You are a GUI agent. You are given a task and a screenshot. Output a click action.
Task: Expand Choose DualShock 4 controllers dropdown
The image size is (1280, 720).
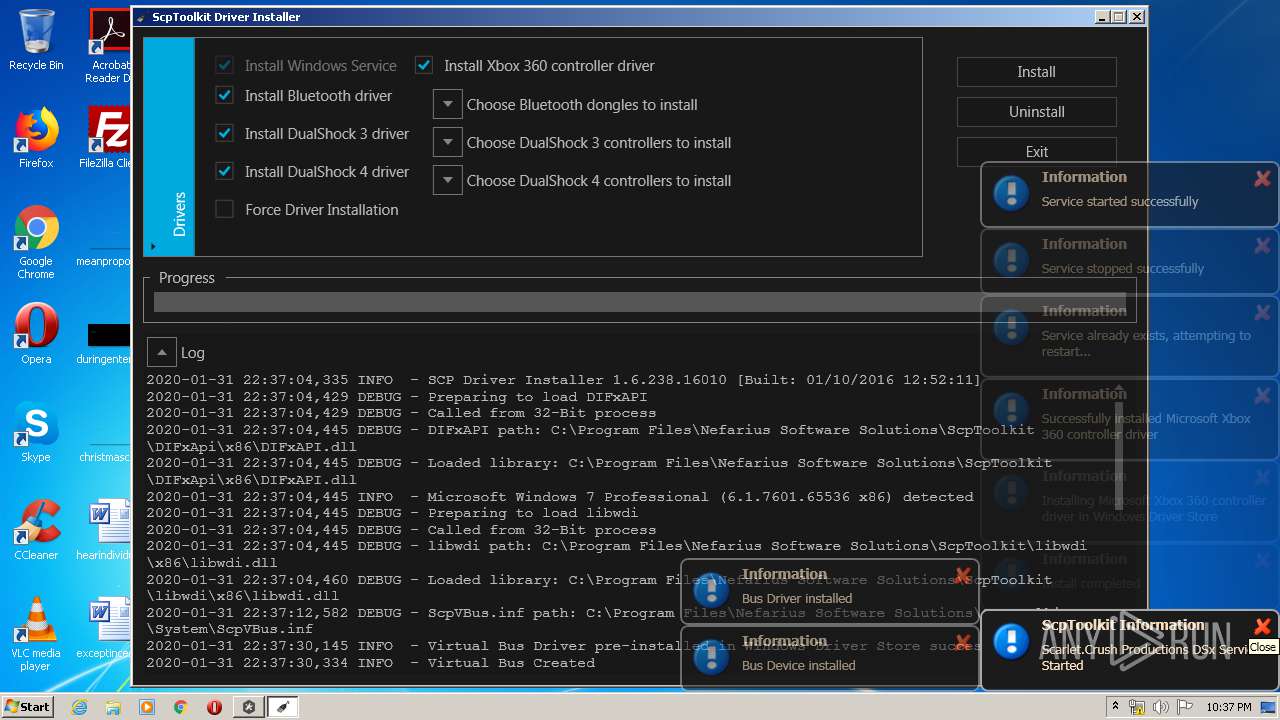[447, 180]
